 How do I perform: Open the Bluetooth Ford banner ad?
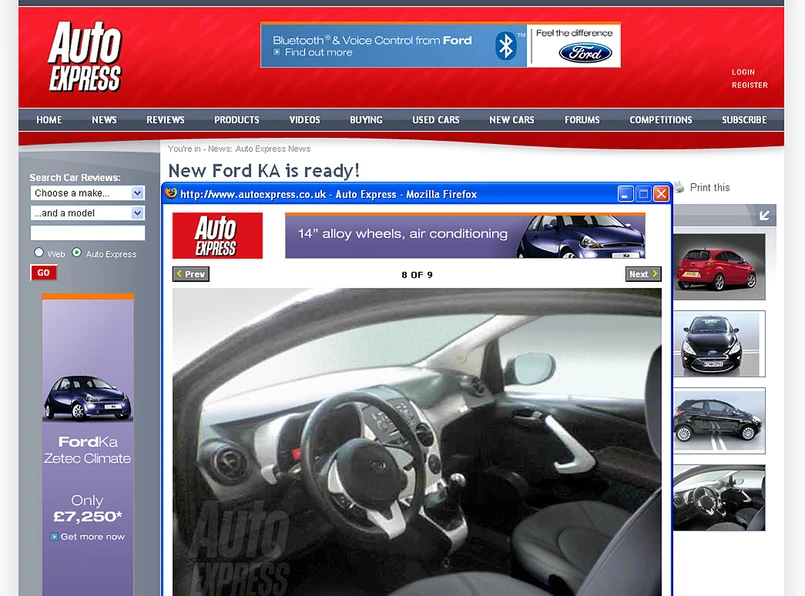(440, 45)
